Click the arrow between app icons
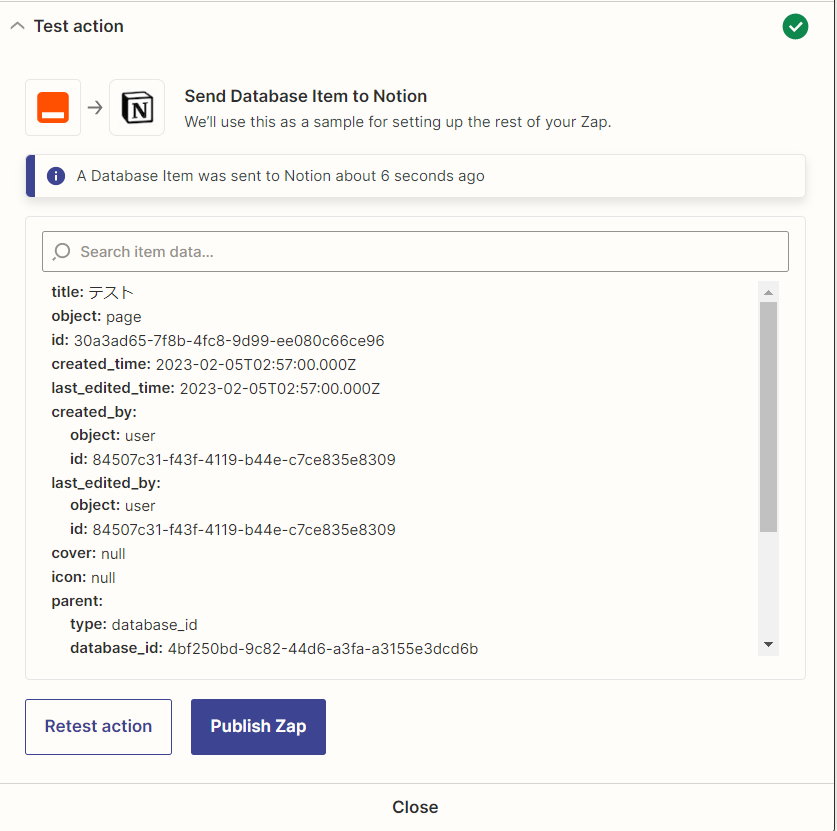This screenshot has height=831, width=837. pyautogui.click(x=95, y=108)
